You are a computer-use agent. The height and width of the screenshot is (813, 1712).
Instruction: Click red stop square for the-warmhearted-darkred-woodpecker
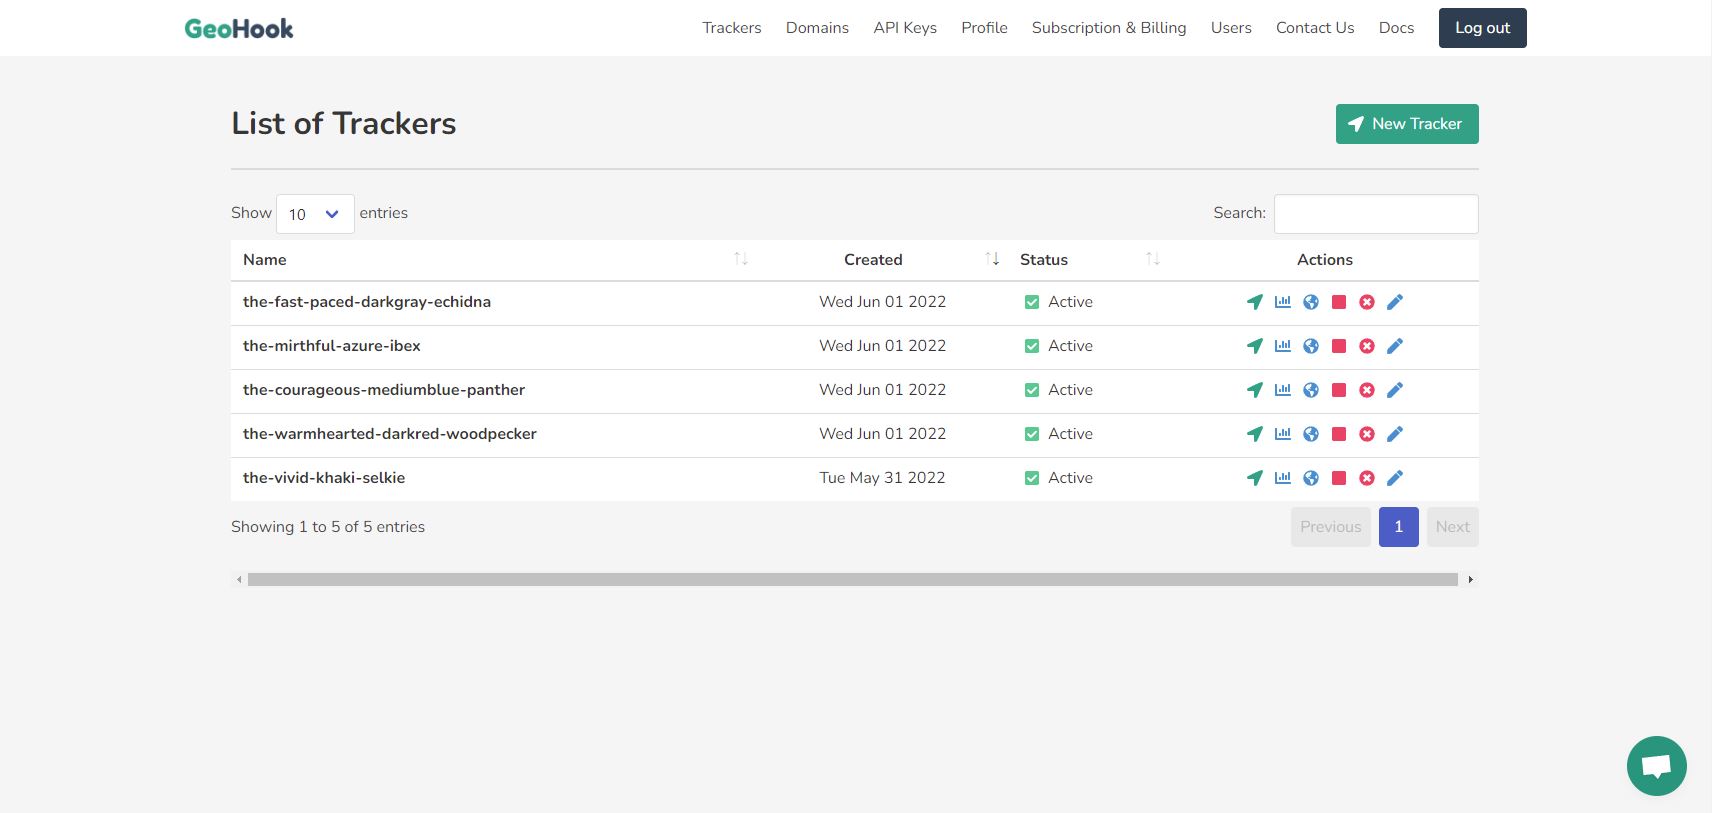pyautogui.click(x=1339, y=434)
